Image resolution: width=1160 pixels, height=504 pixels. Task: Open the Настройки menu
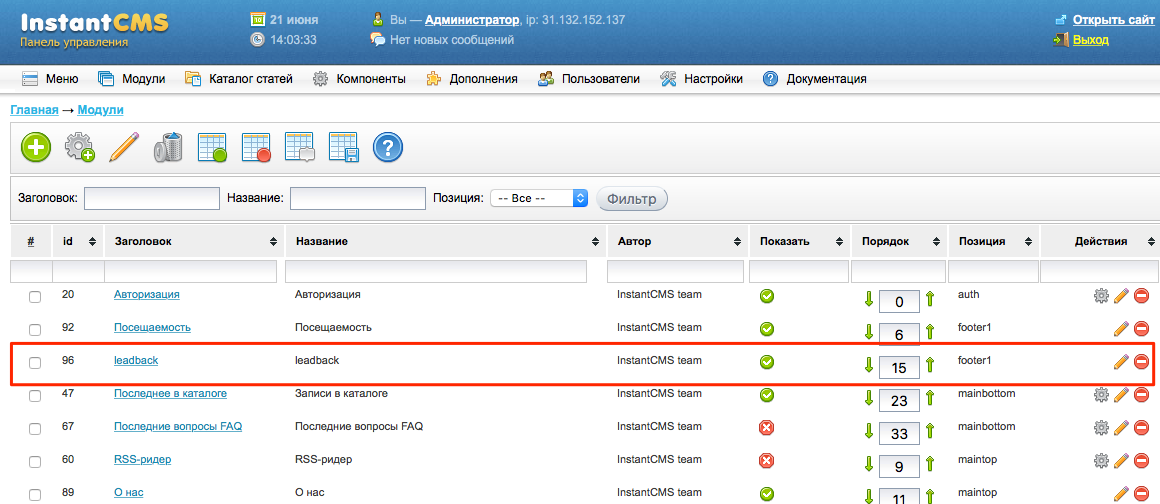(x=701, y=79)
